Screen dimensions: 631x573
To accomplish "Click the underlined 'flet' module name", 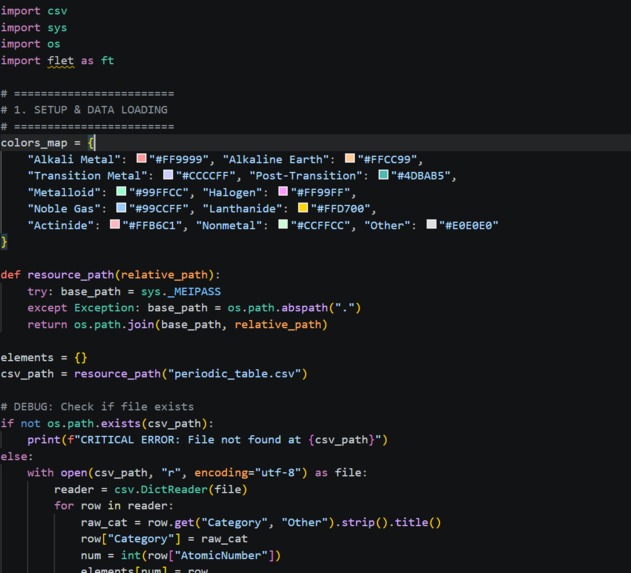I will point(61,61).
